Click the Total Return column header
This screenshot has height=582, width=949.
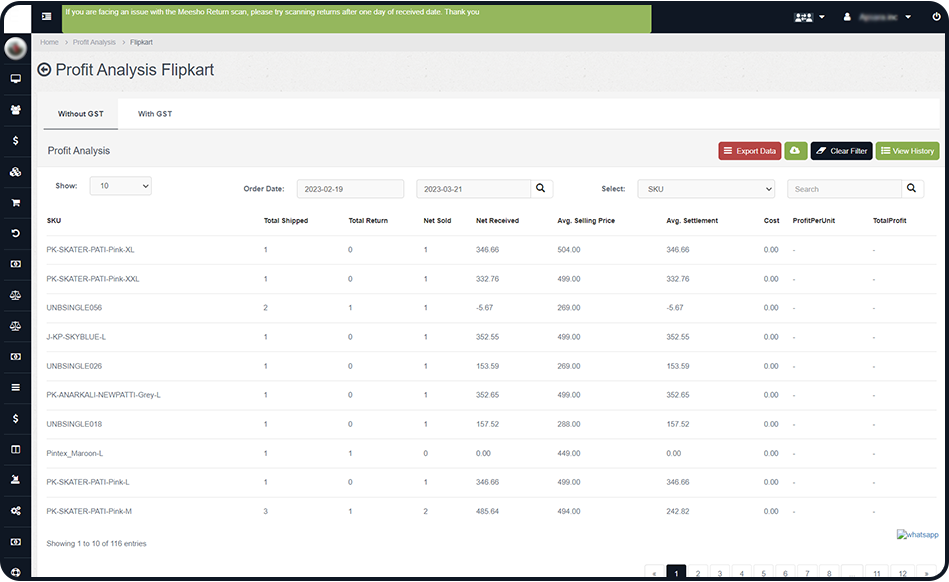click(368, 221)
